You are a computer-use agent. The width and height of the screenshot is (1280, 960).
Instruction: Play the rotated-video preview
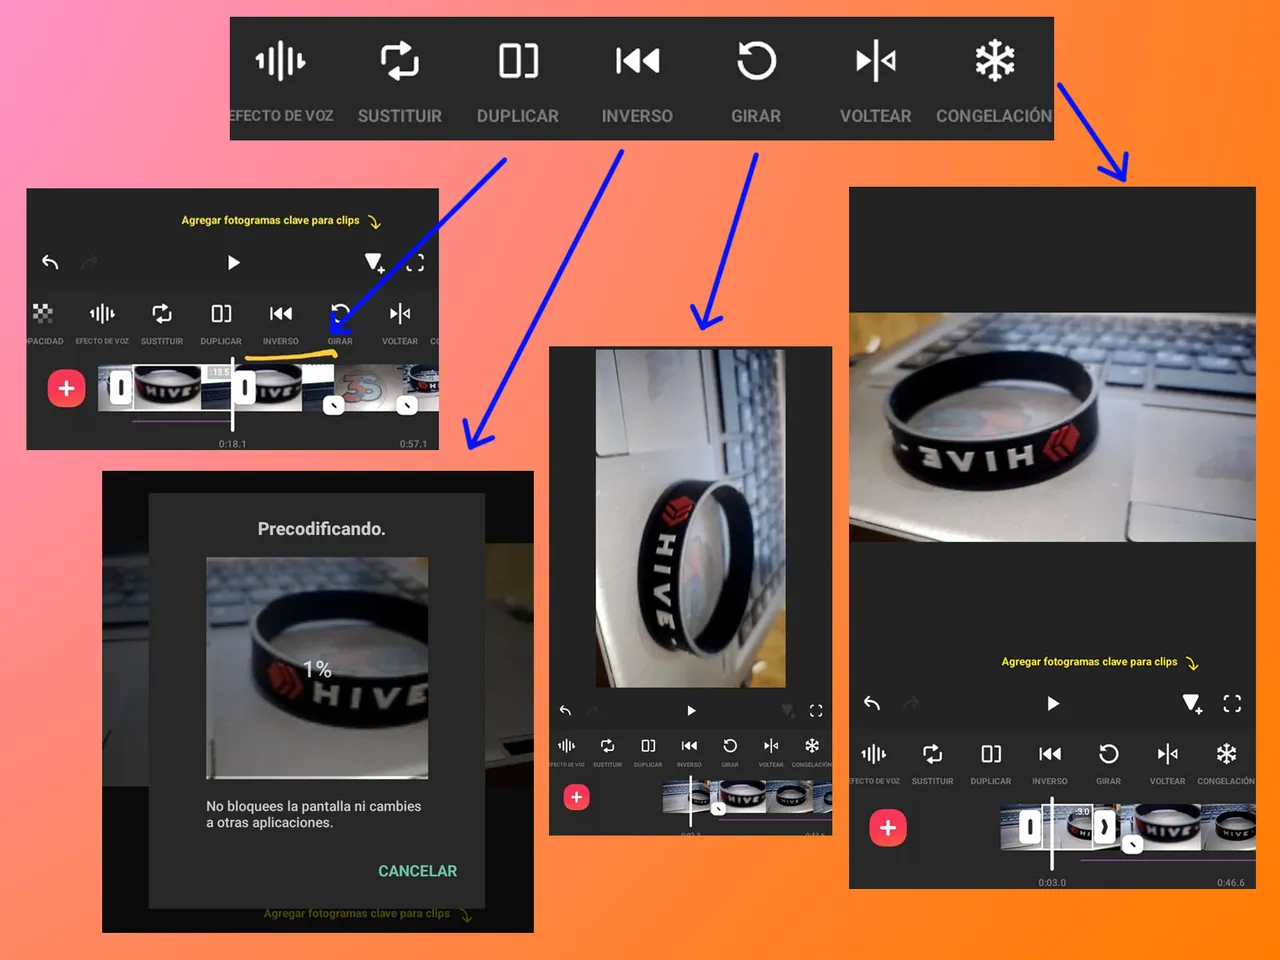coord(691,711)
